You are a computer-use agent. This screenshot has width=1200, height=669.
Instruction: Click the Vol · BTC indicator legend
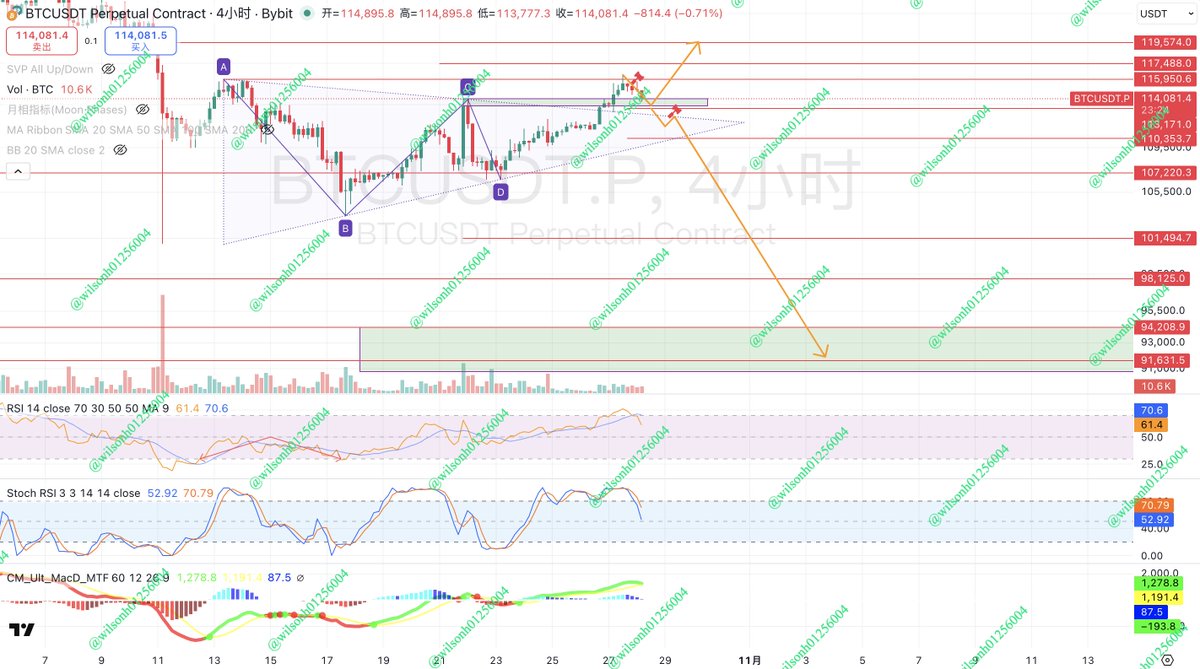coord(51,89)
